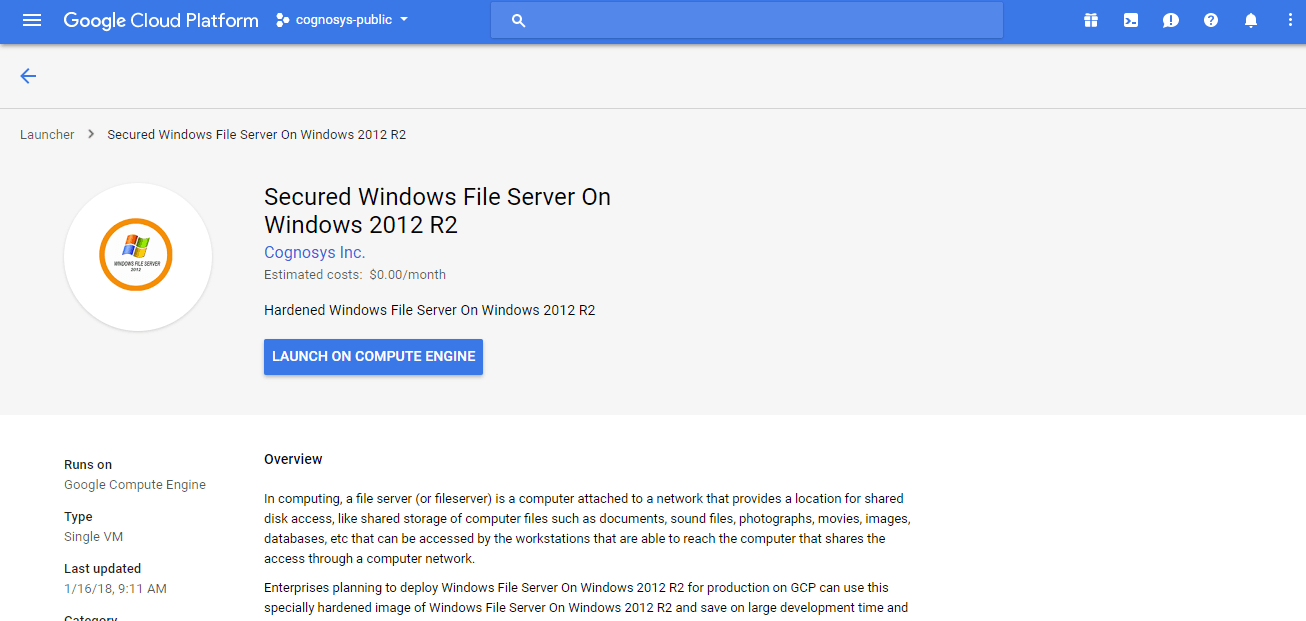Viewport: 1306px width, 621px height.
Task: Click the Google Cloud Platform logo text
Action: [x=161, y=20]
